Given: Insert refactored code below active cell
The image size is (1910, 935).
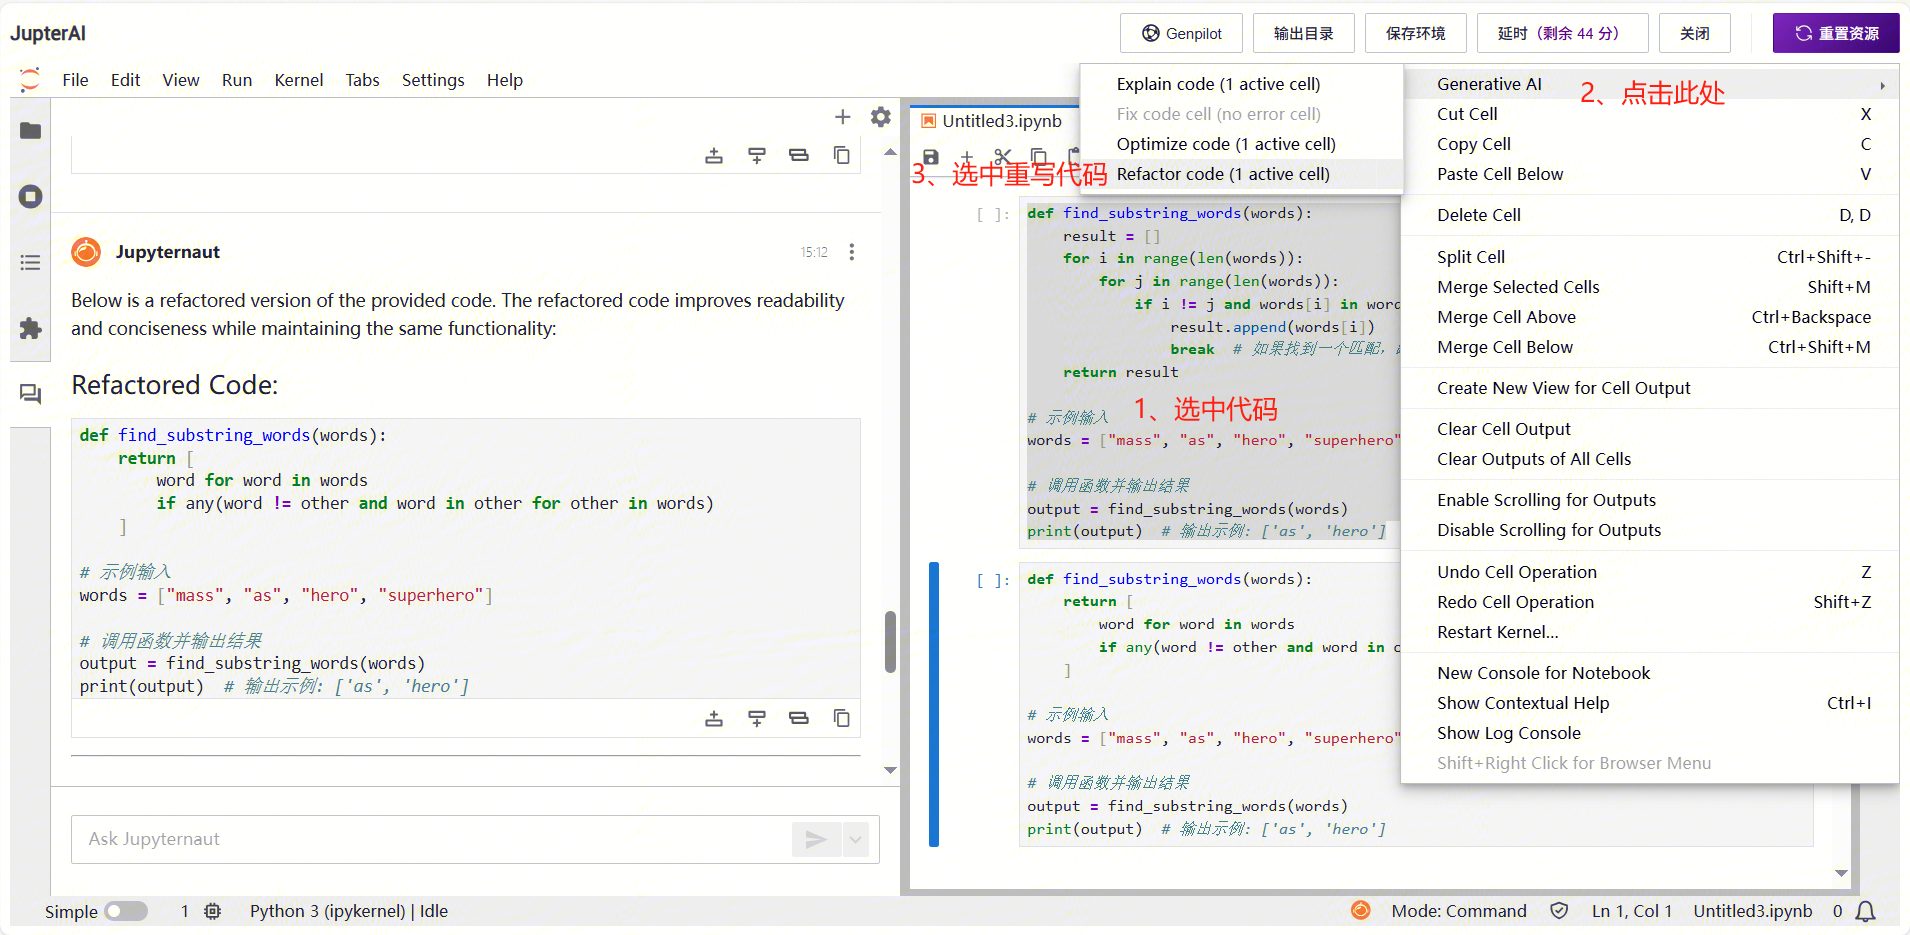Looking at the screenshot, I should (757, 718).
